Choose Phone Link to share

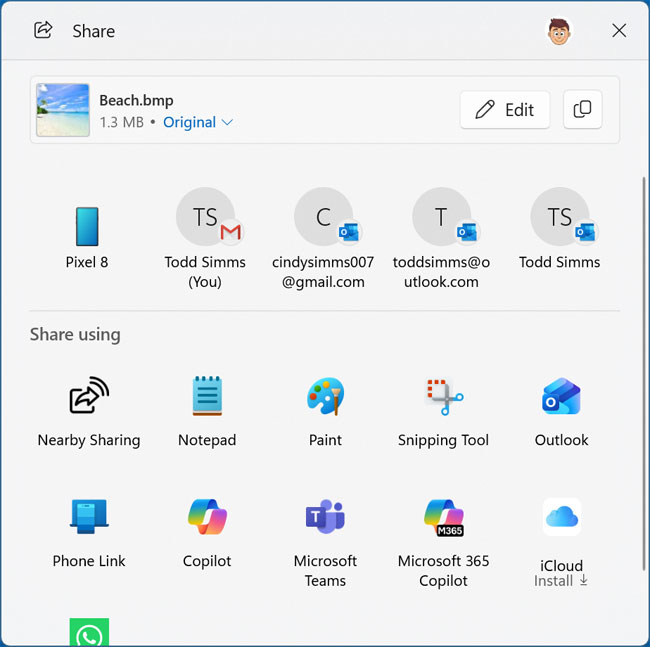coord(89,518)
